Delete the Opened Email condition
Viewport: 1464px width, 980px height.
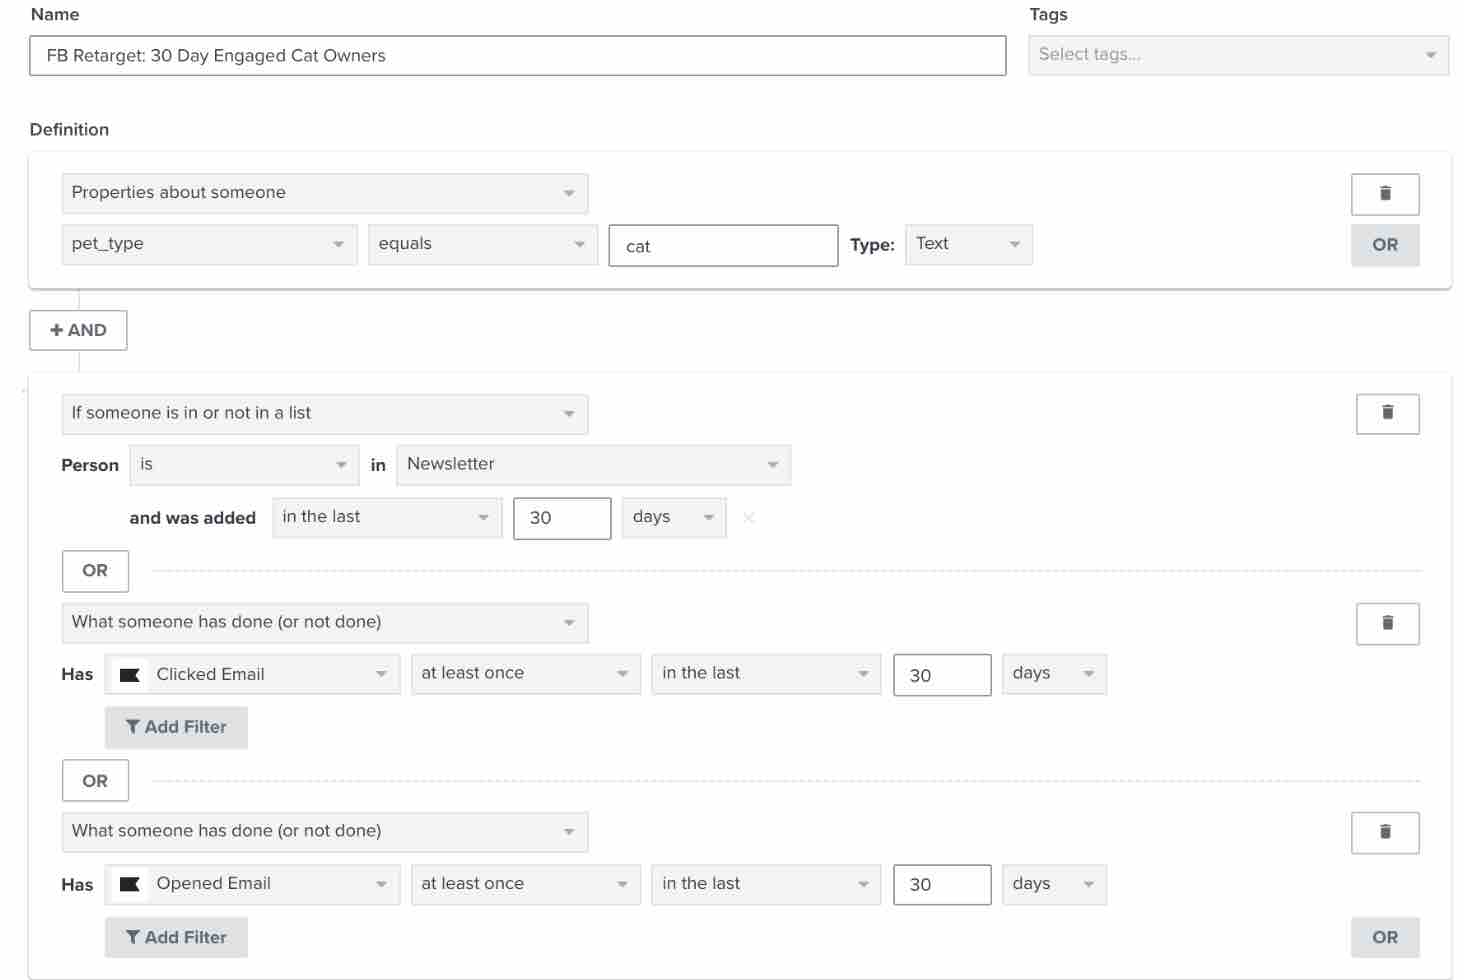(x=1386, y=831)
